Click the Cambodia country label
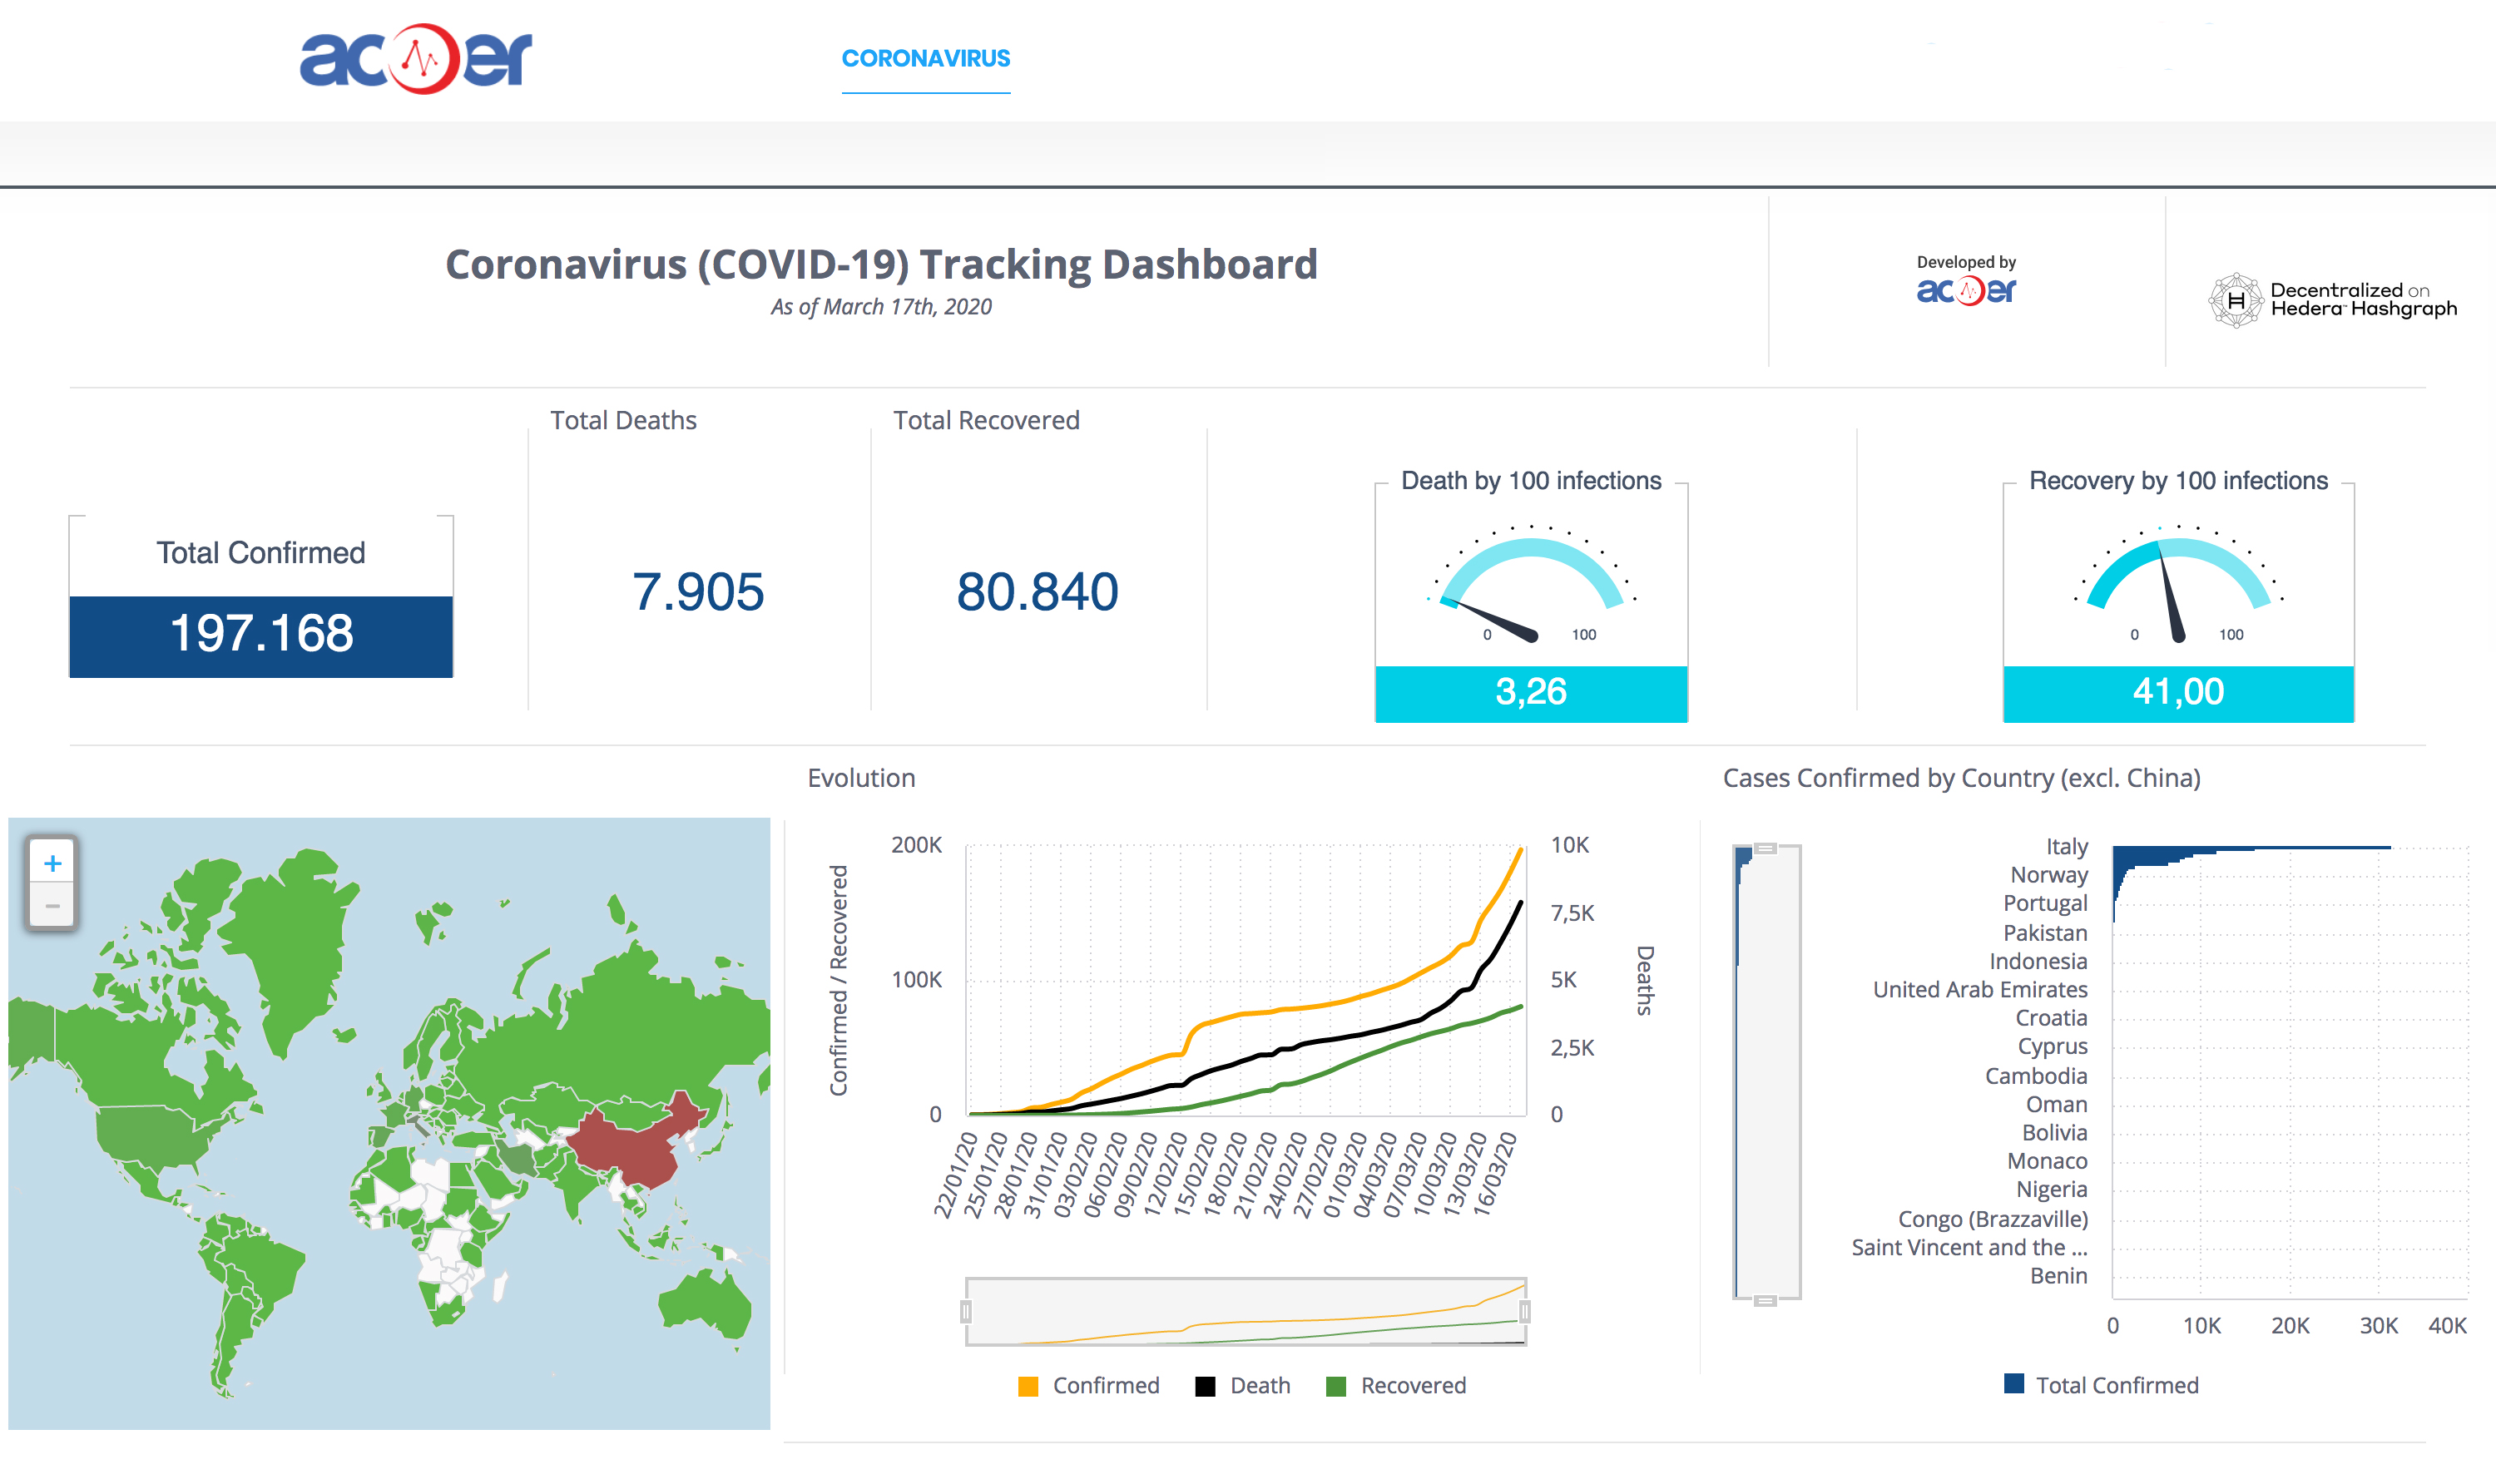The image size is (2496, 1484). (2036, 1076)
